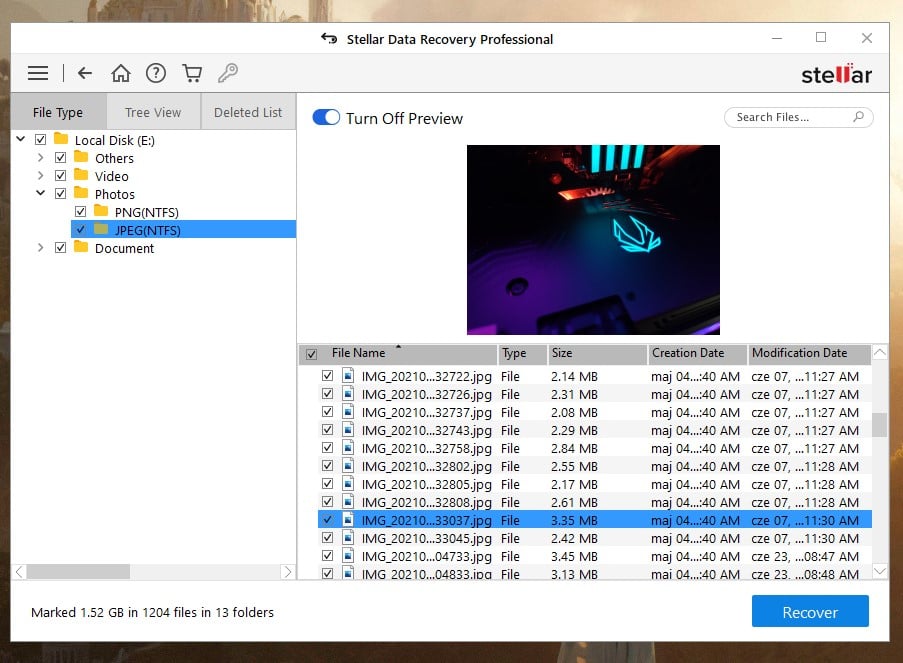Image resolution: width=903 pixels, height=663 pixels.
Task: Sort by the Size column header
Action: [597, 354]
